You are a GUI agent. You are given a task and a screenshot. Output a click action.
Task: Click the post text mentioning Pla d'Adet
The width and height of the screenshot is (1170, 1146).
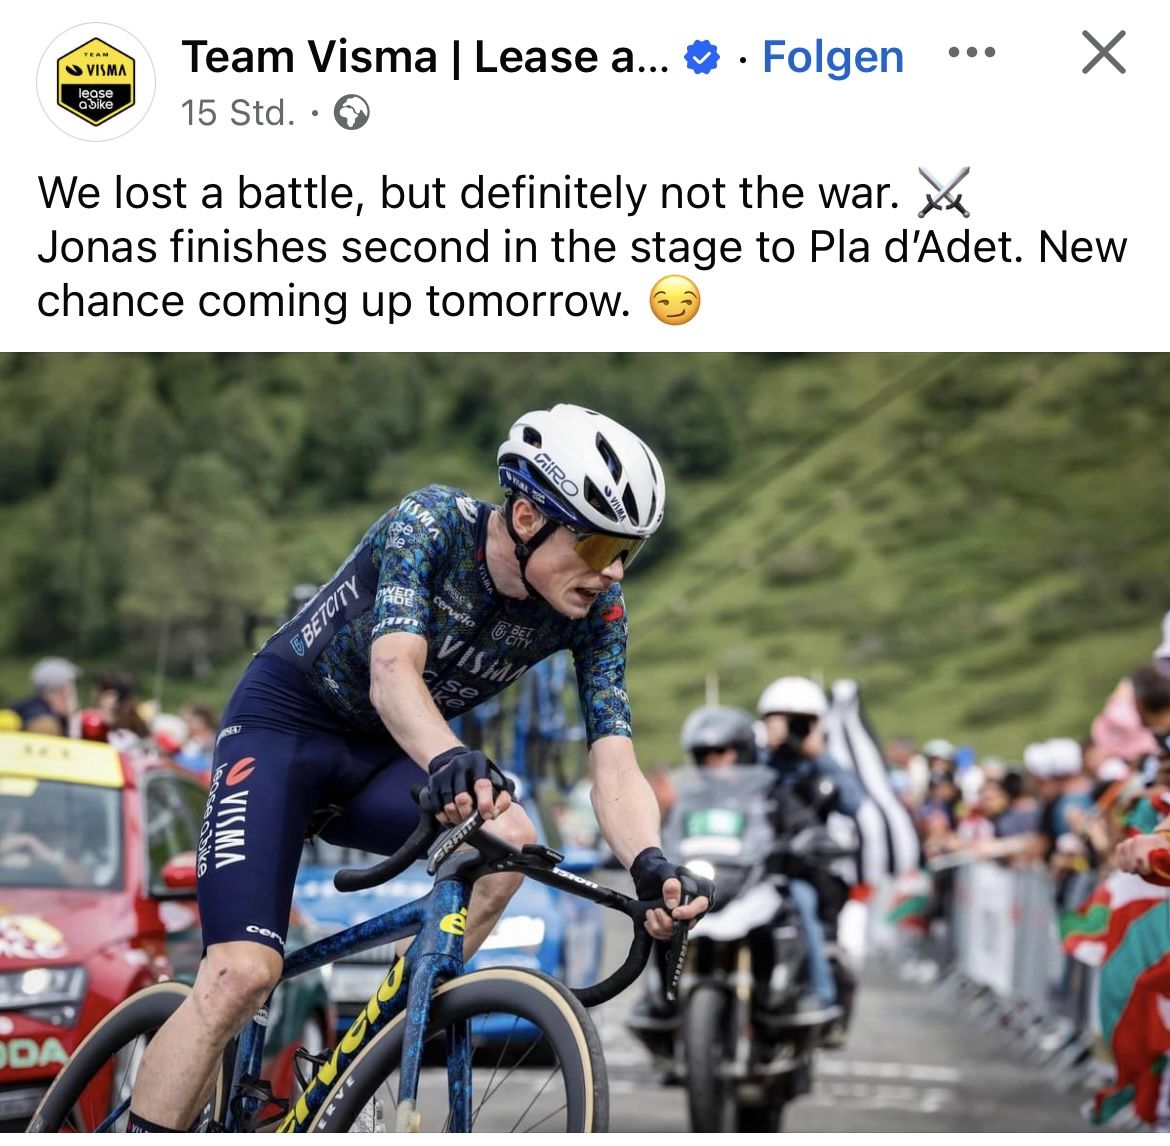coord(582,247)
